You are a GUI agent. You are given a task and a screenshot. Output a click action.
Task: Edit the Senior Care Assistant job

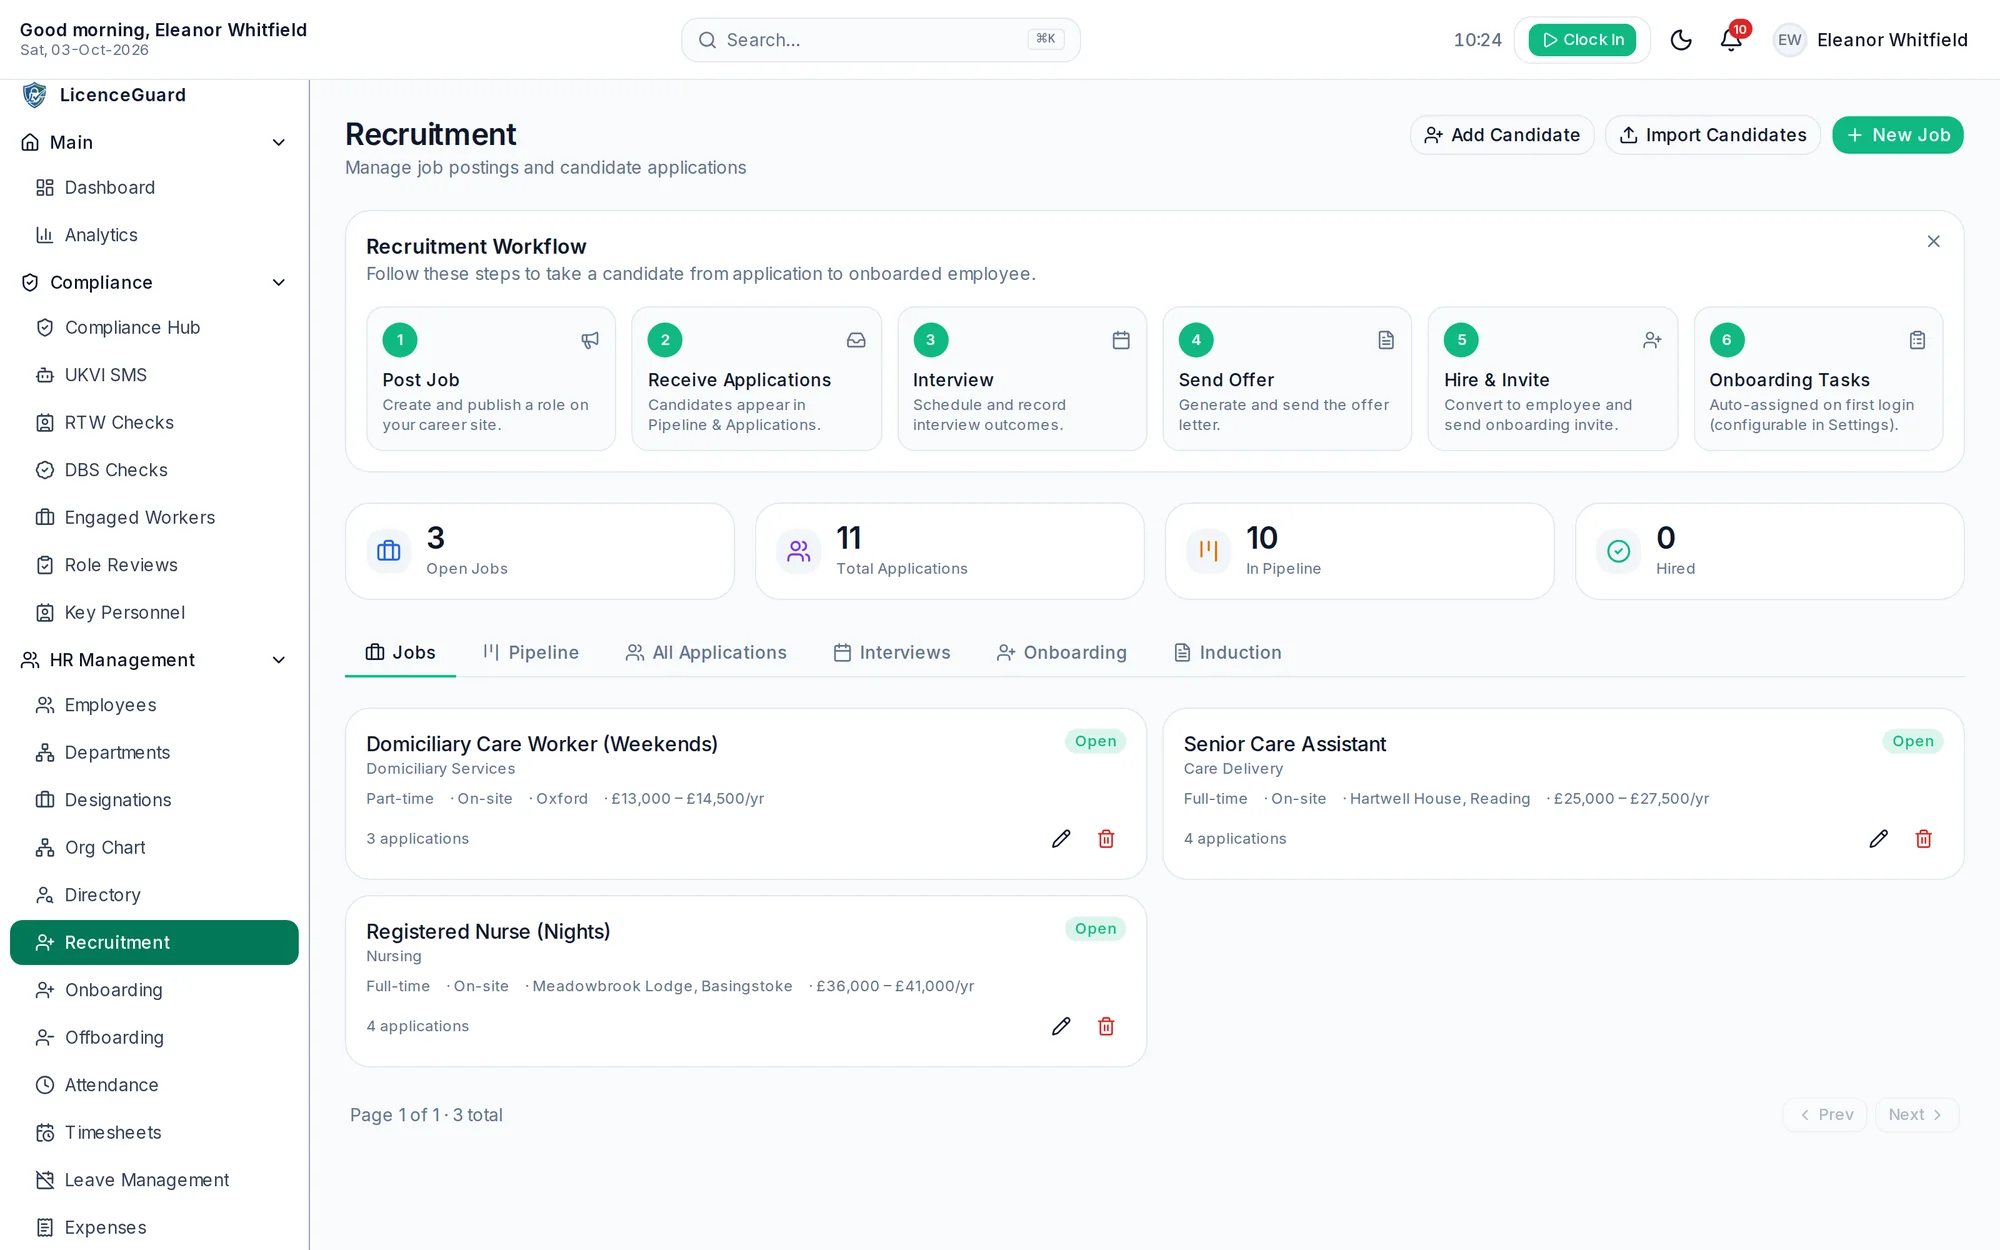1879,839
